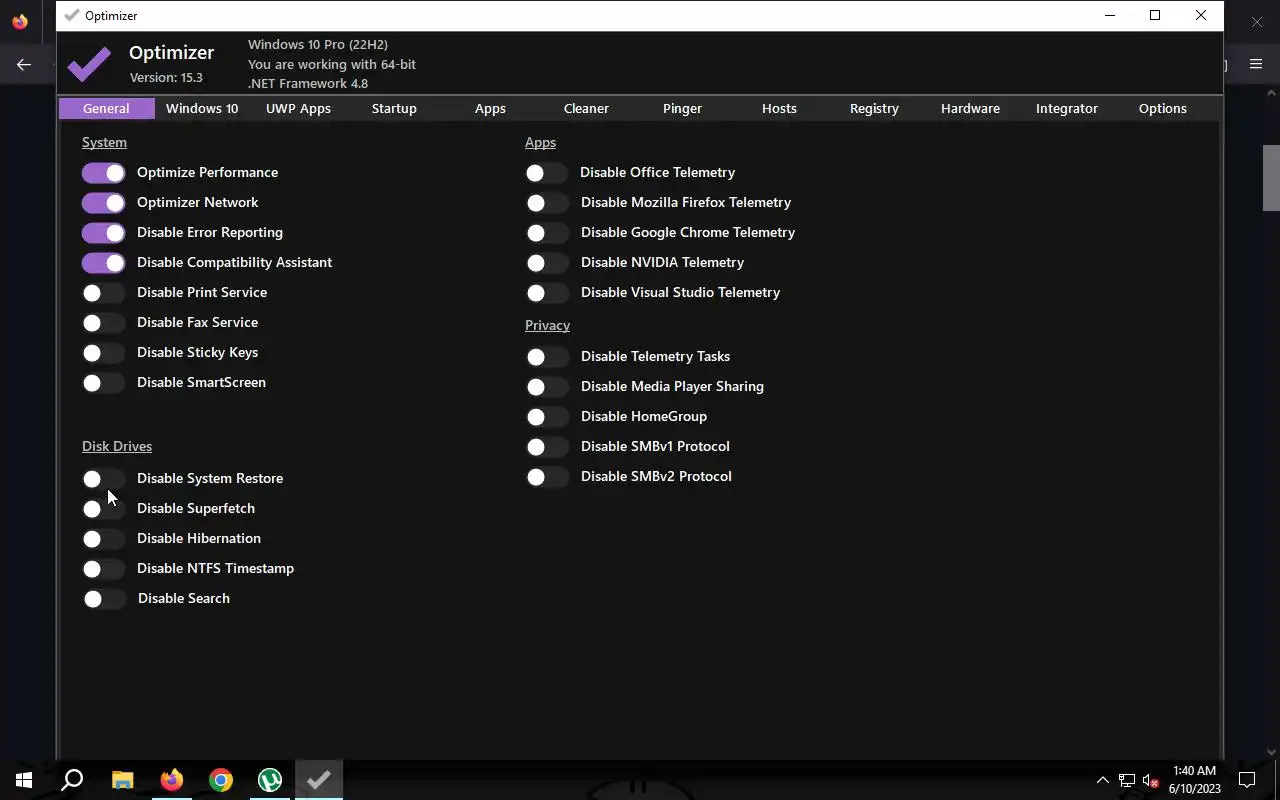Image resolution: width=1280 pixels, height=800 pixels.
Task: Enable Disable SmartScreen switch
Action: (104, 383)
